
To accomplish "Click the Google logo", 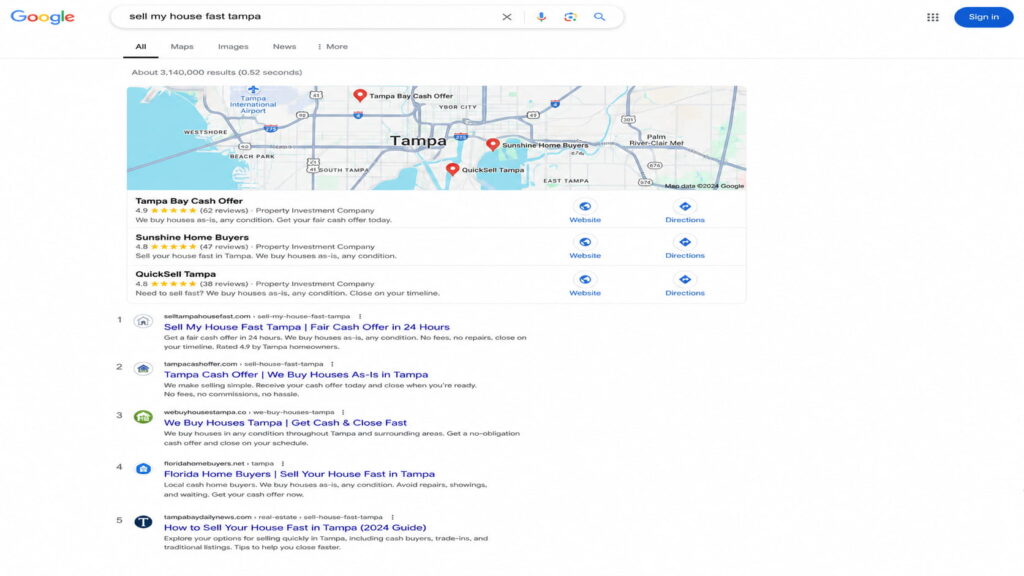I will [x=42, y=17].
